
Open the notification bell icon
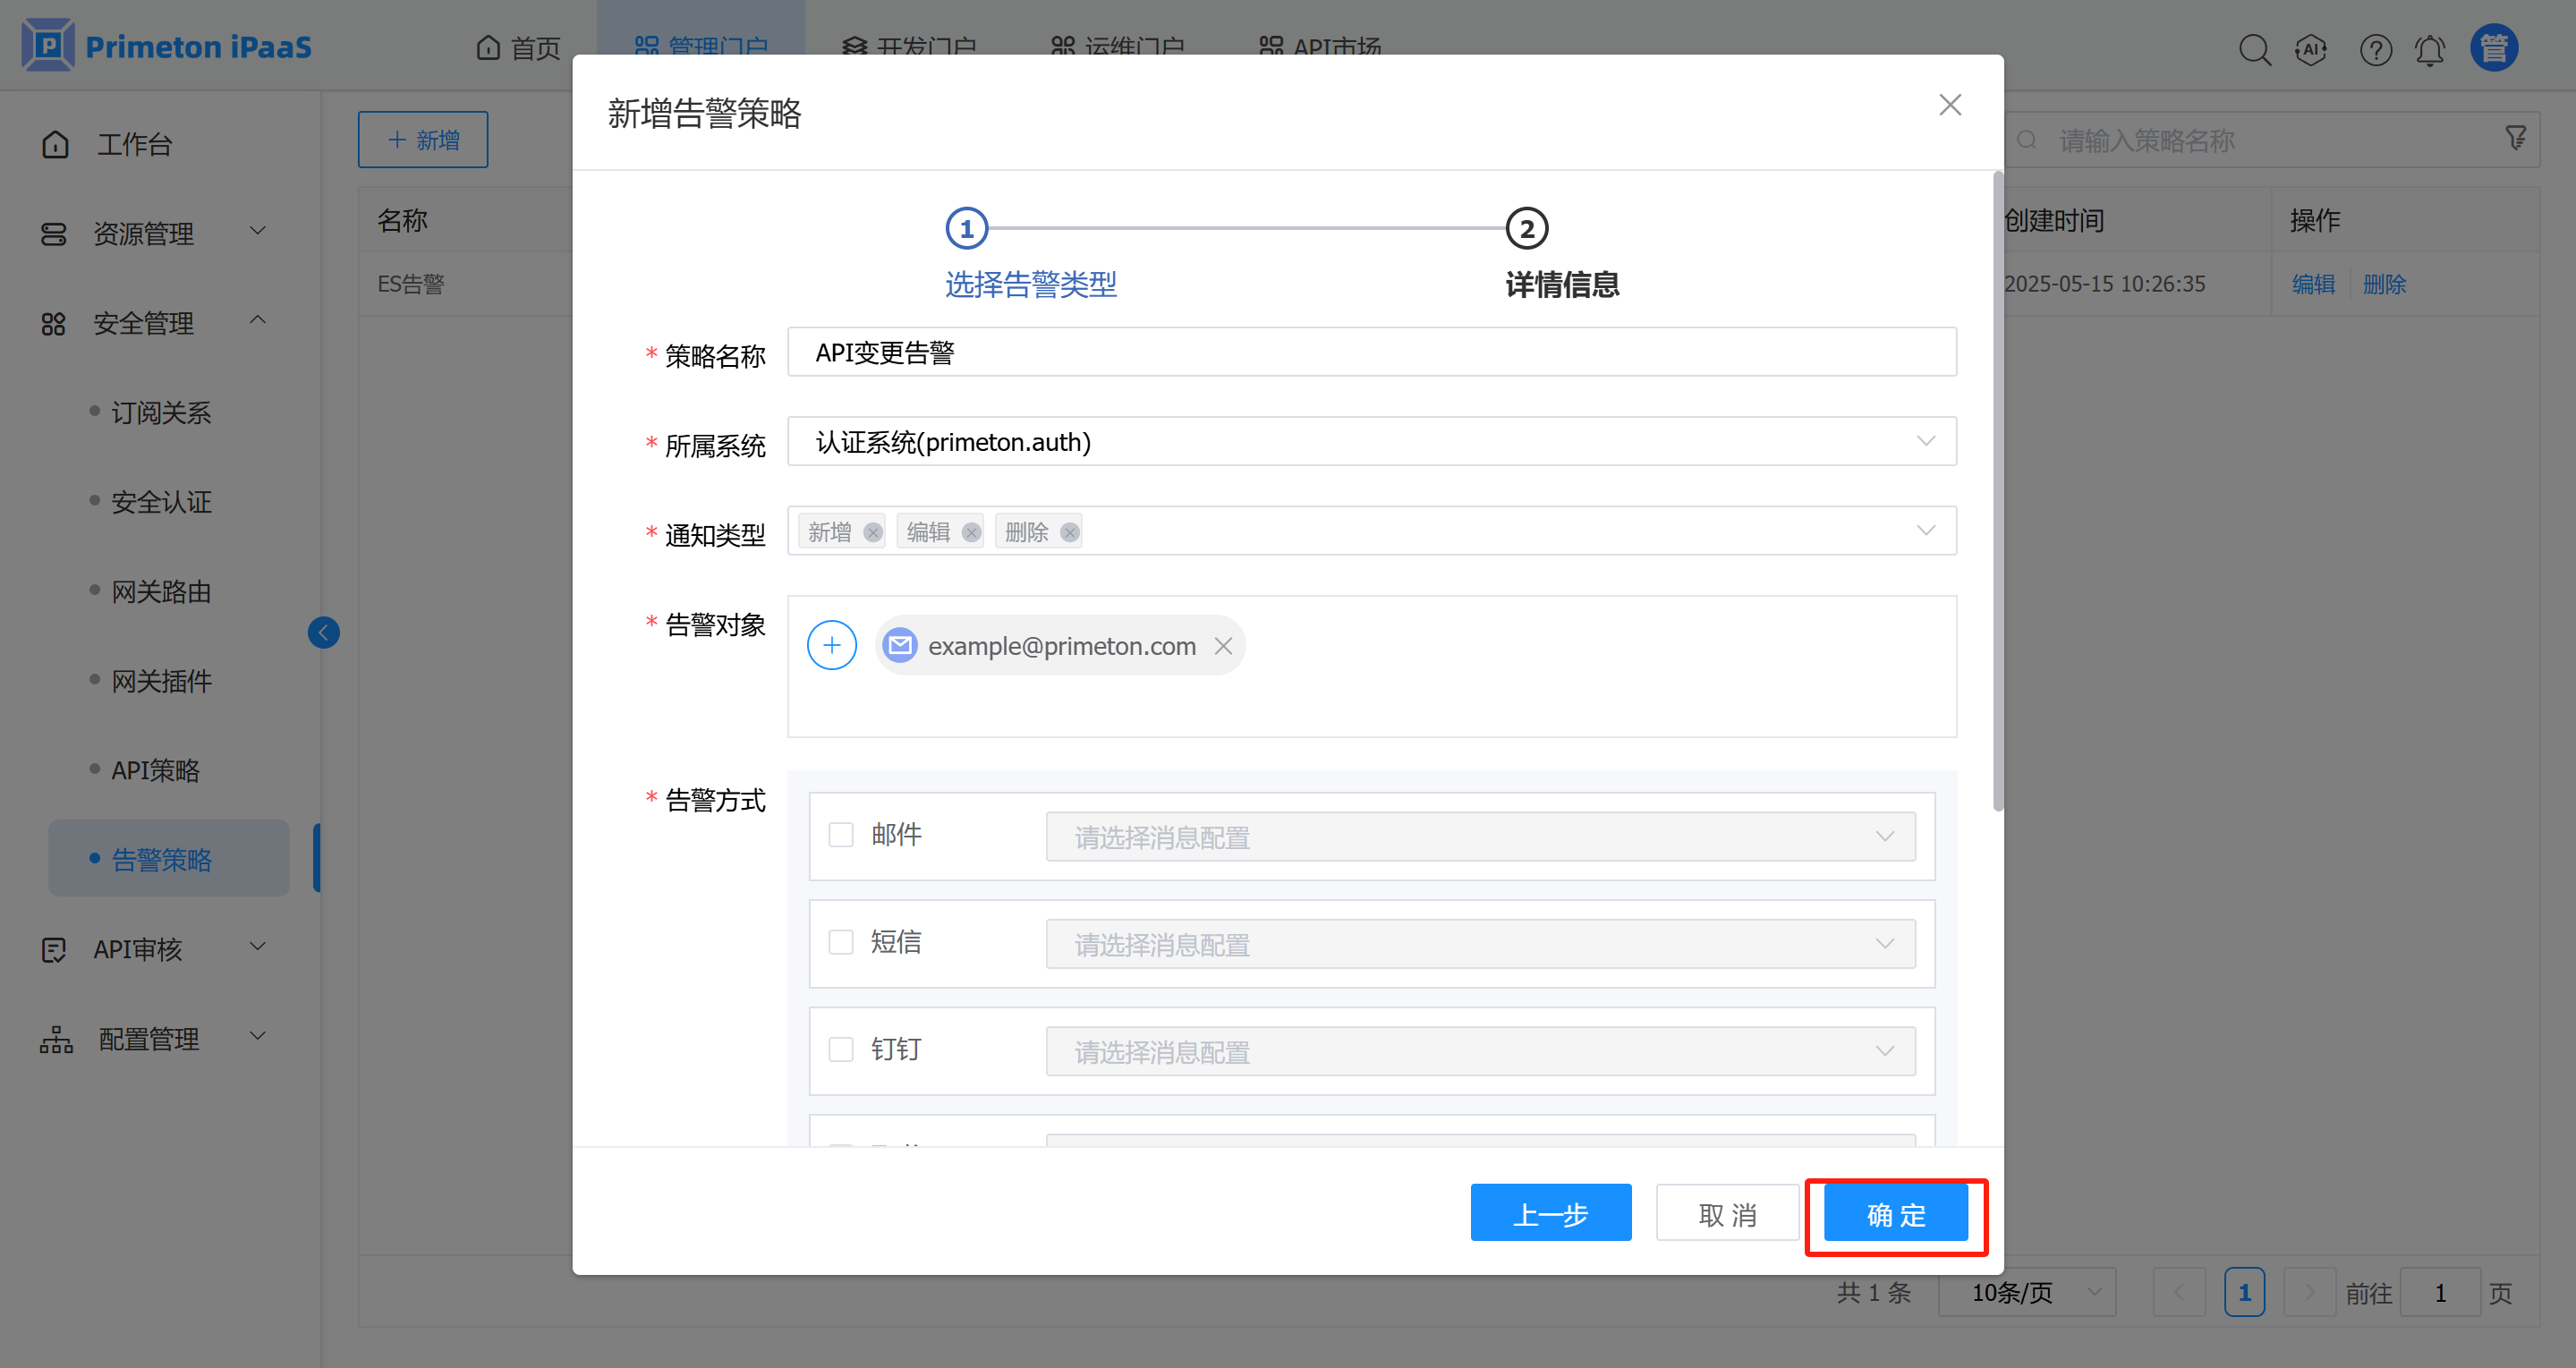(2429, 50)
